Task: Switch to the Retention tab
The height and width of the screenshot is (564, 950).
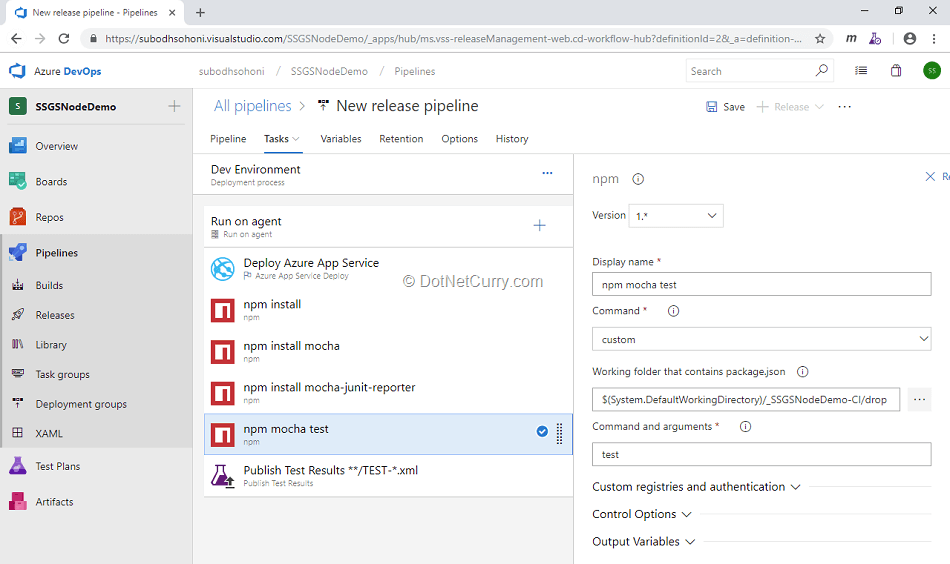Action: [x=401, y=139]
